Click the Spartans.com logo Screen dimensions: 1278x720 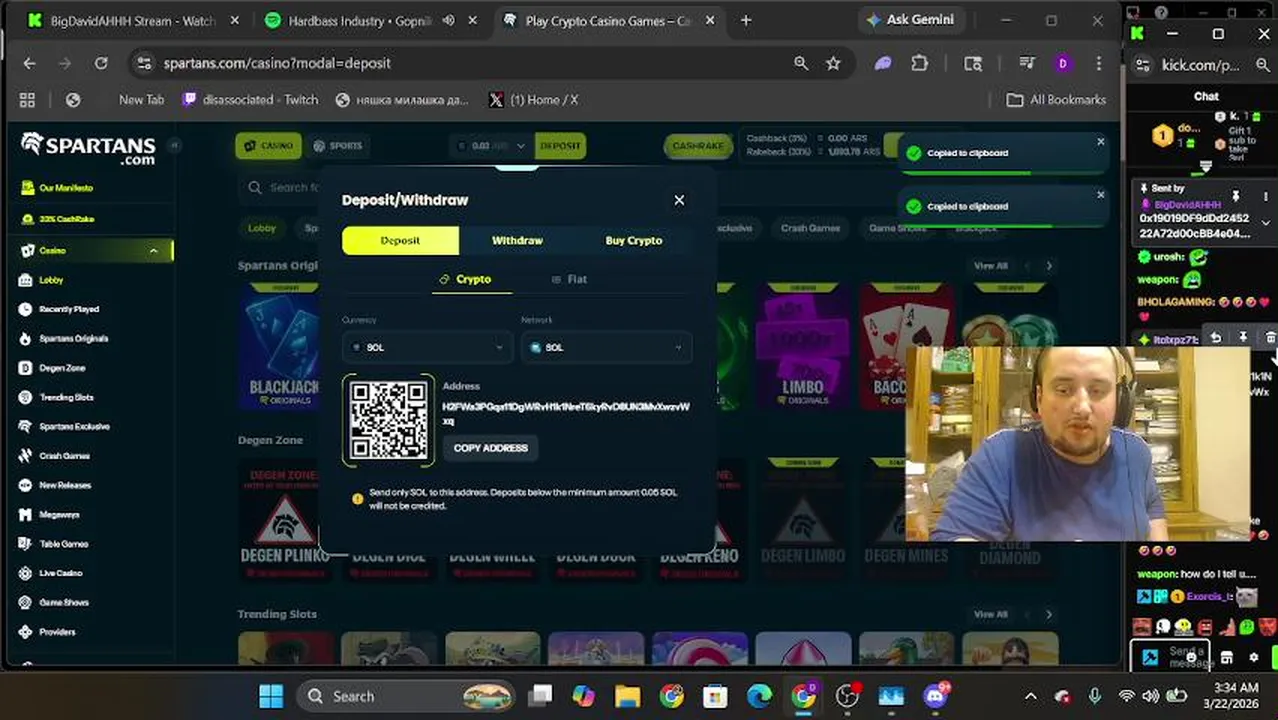point(88,149)
